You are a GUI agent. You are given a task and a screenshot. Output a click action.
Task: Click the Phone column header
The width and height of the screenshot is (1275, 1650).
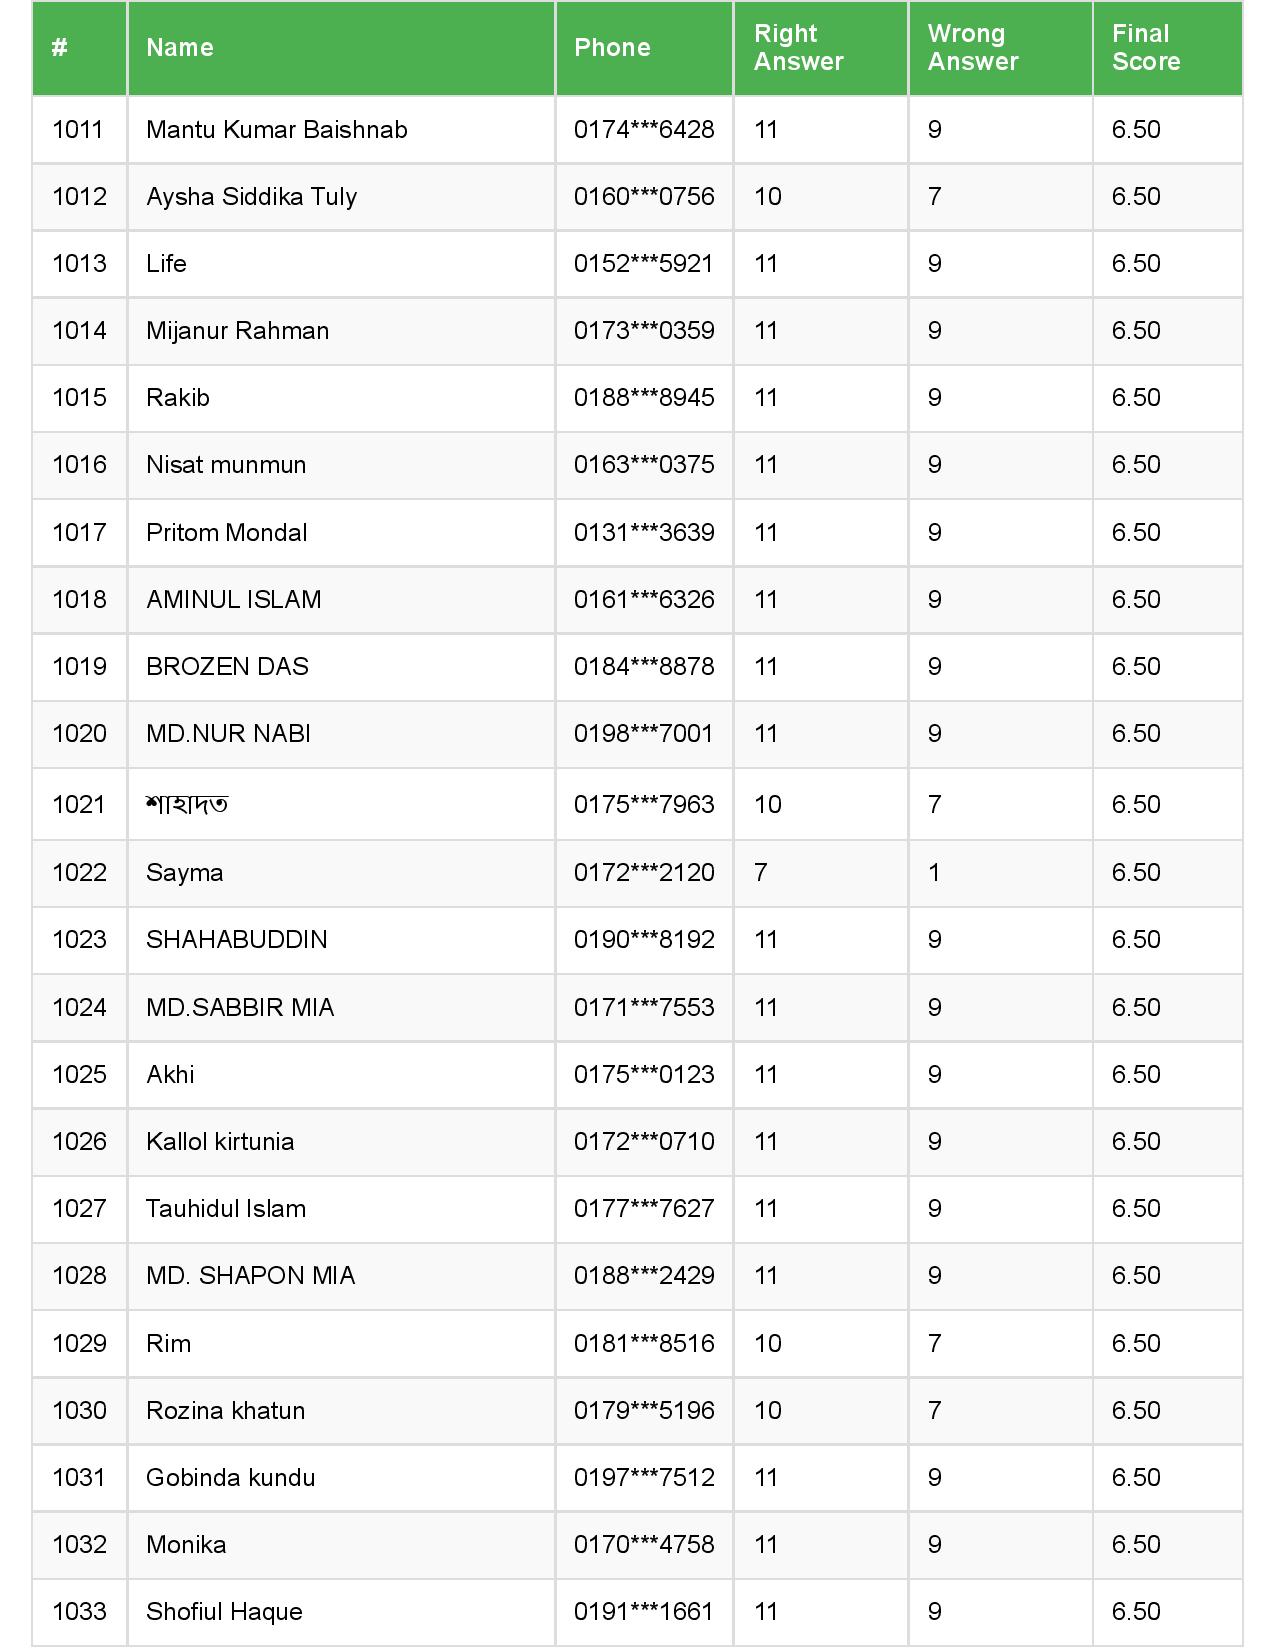coord(612,48)
